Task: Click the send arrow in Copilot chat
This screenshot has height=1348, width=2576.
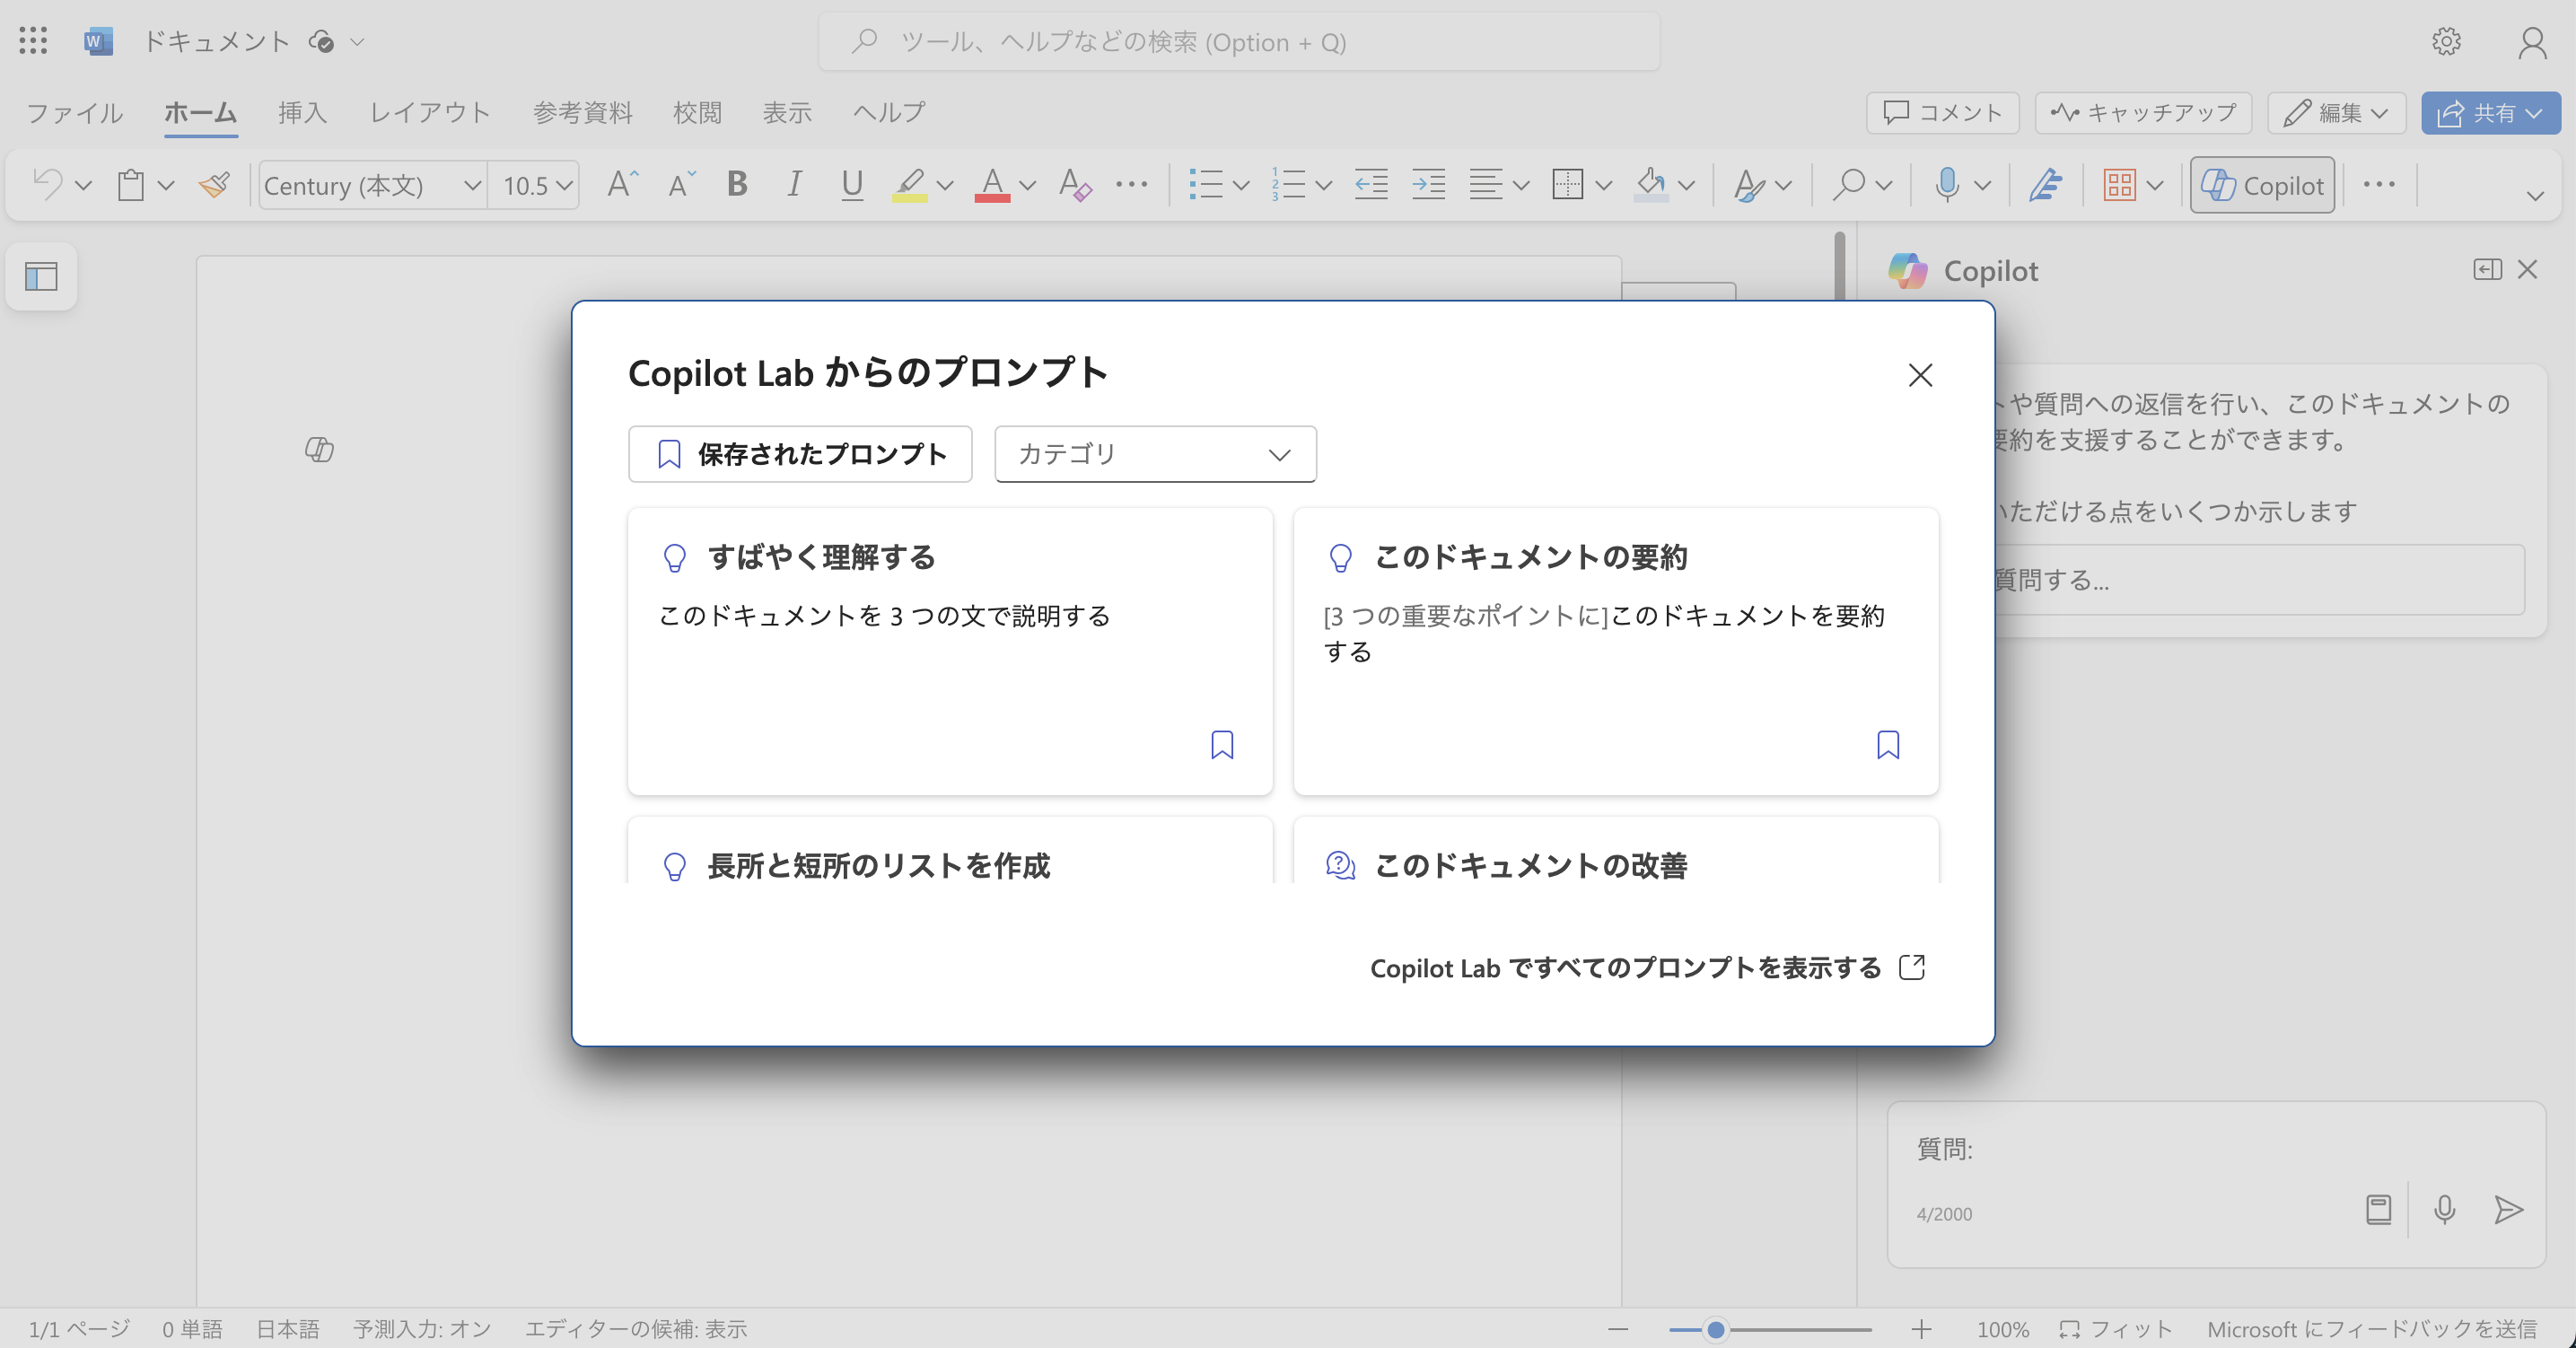Action: coord(2508,1210)
